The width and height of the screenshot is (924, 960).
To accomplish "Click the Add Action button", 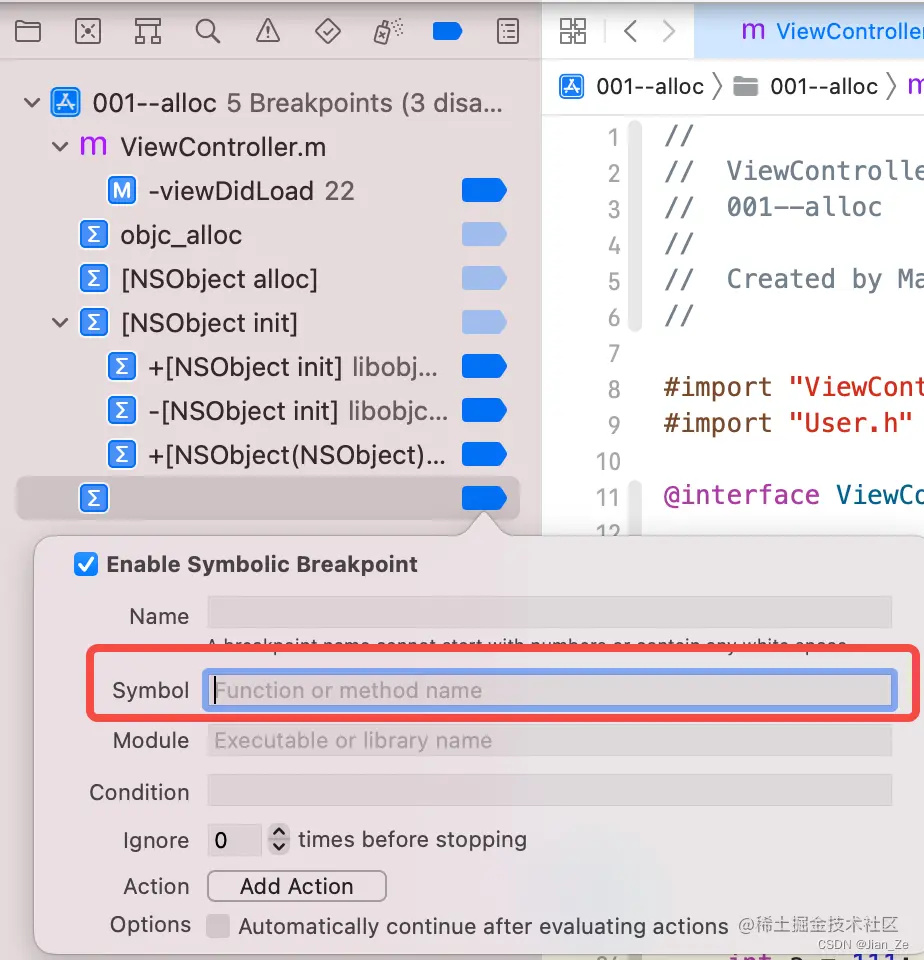I will pyautogui.click(x=297, y=886).
